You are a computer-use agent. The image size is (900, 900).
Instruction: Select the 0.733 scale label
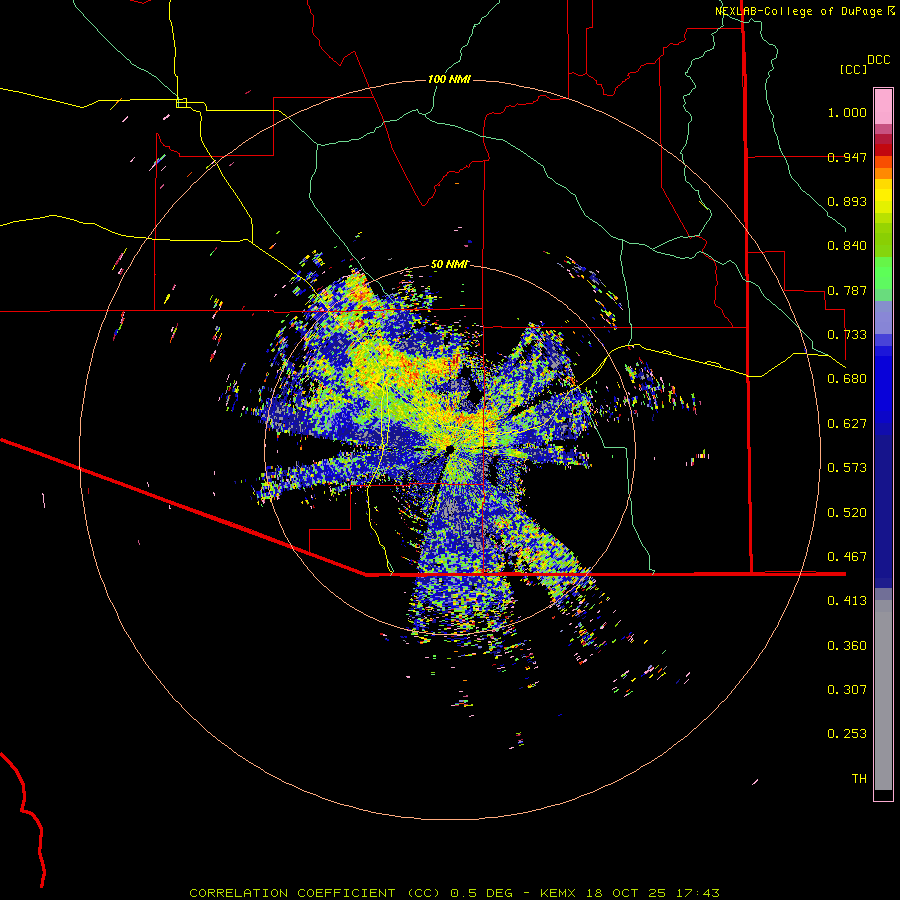tap(847, 335)
